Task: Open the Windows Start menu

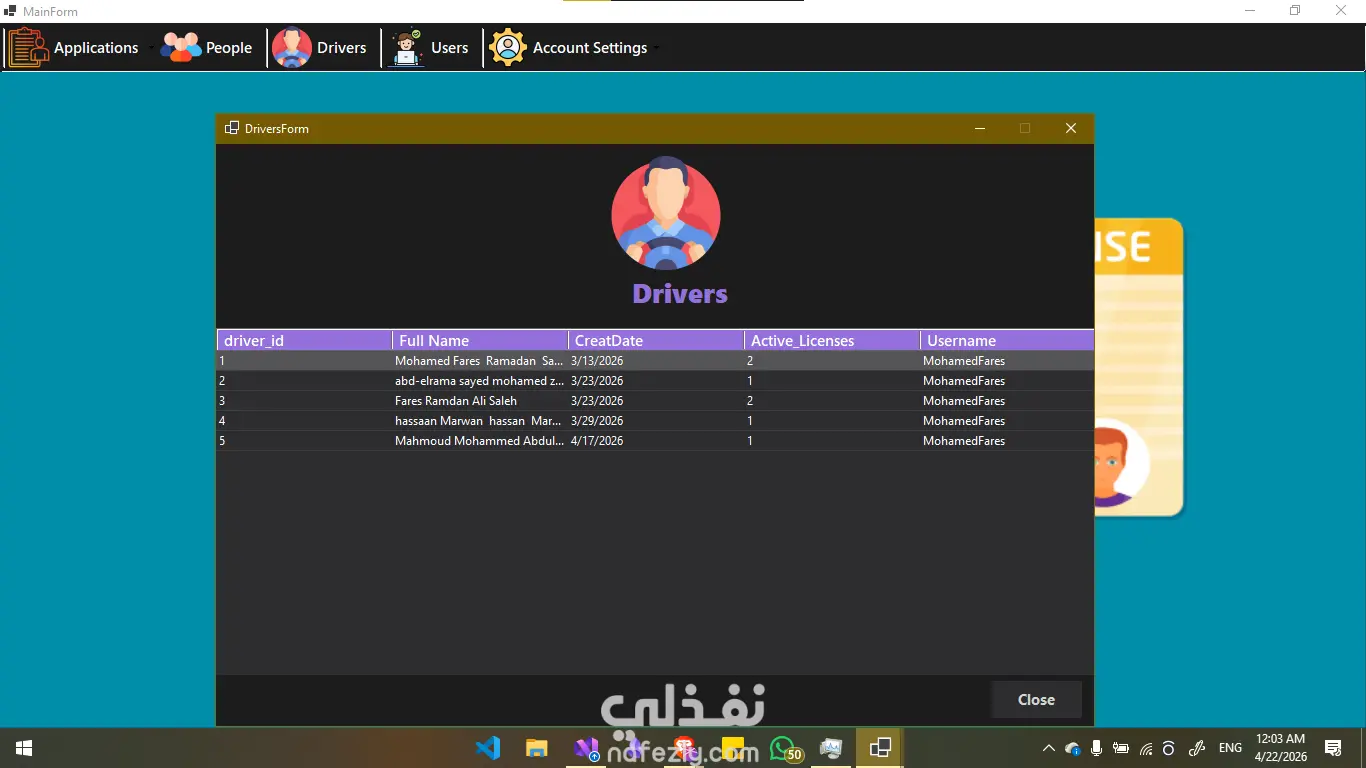Action: click(x=24, y=748)
